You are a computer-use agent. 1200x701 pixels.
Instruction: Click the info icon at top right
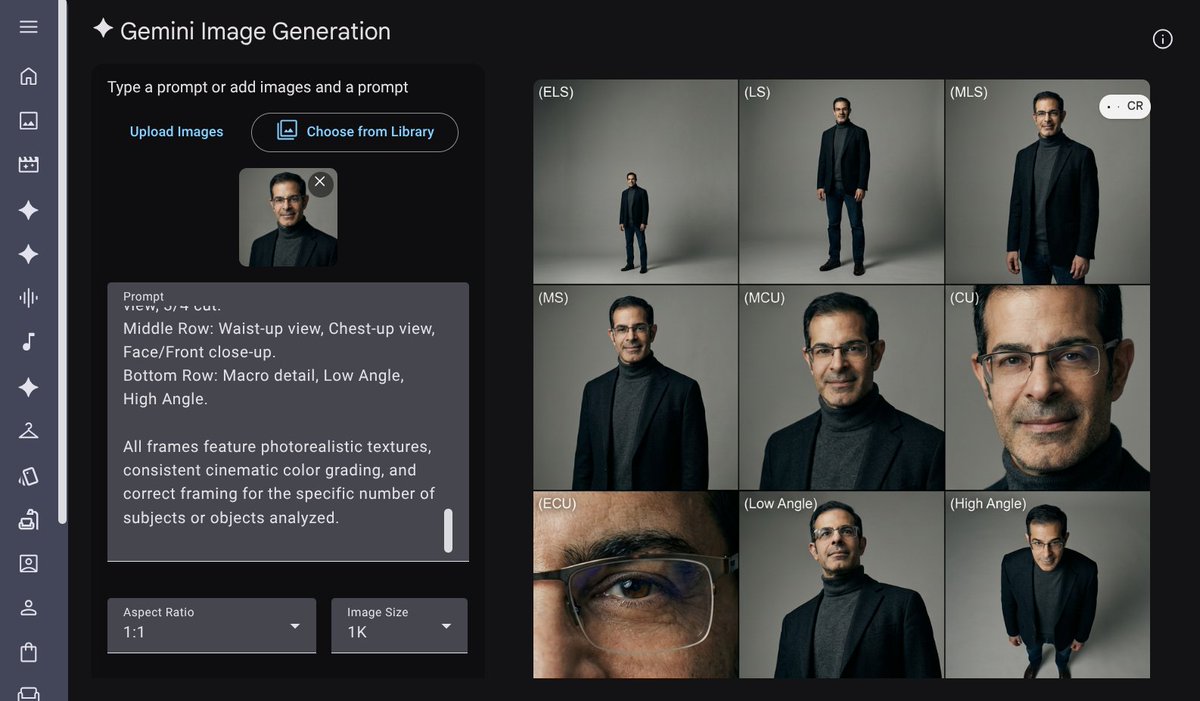(1162, 39)
